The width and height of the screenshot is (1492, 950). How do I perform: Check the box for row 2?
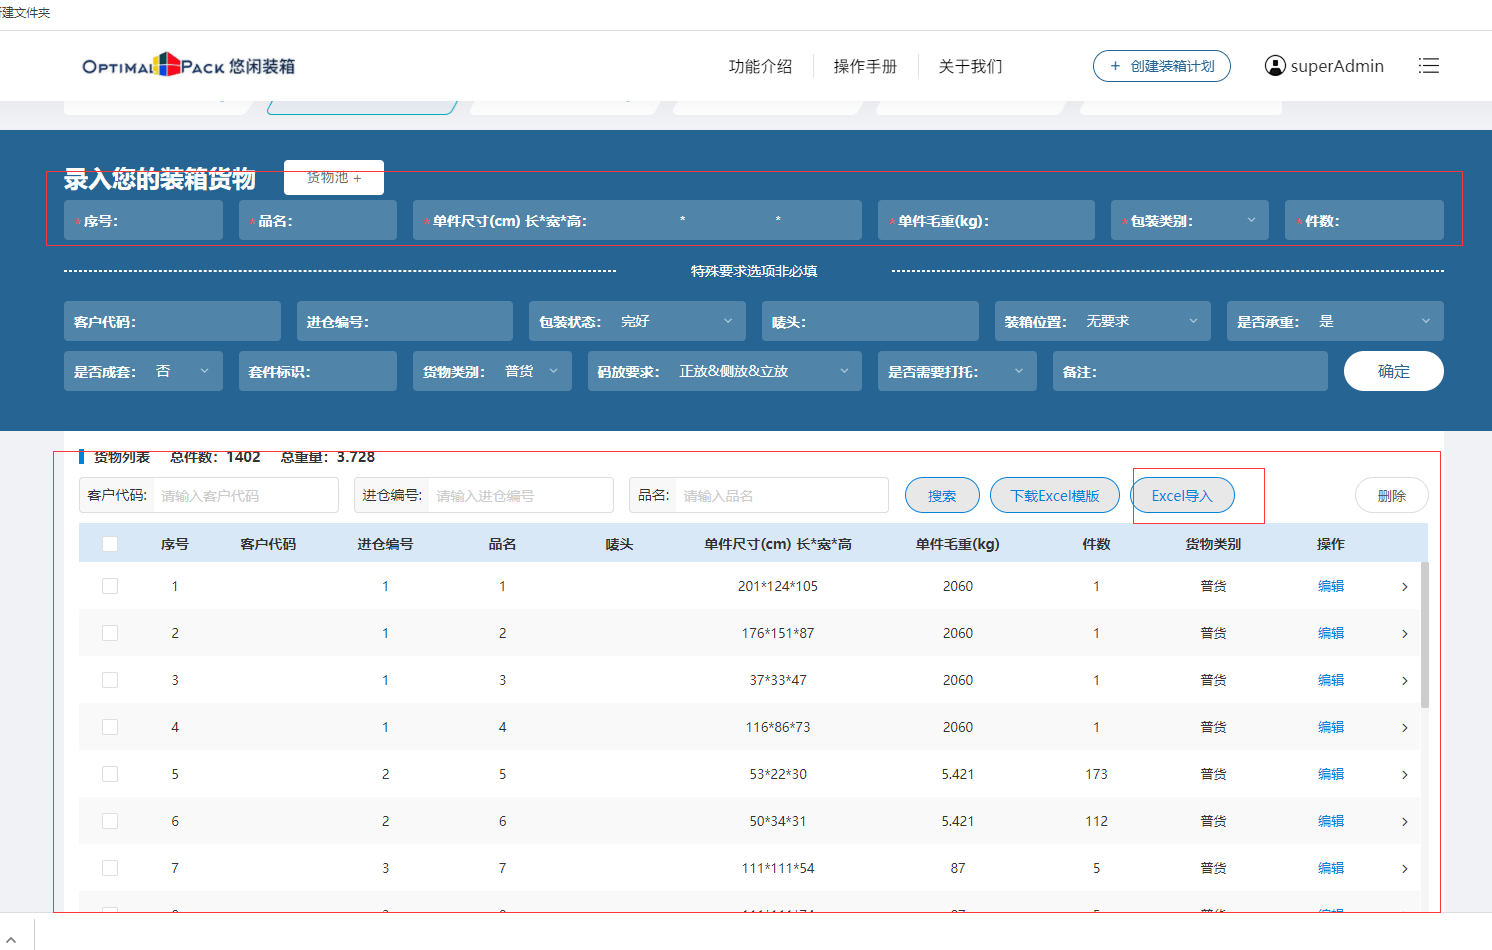tap(110, 633)
